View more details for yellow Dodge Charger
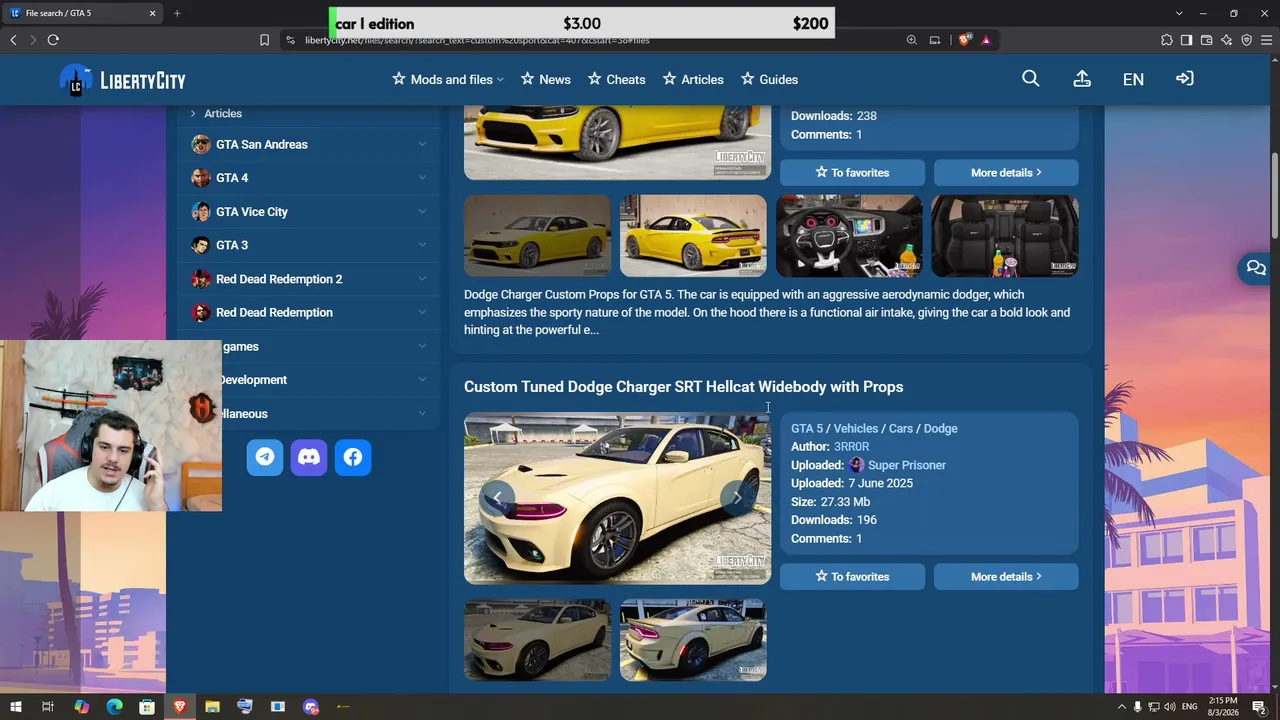The width and height of the screenshot is (1280, 720). tap(1006, 172)
